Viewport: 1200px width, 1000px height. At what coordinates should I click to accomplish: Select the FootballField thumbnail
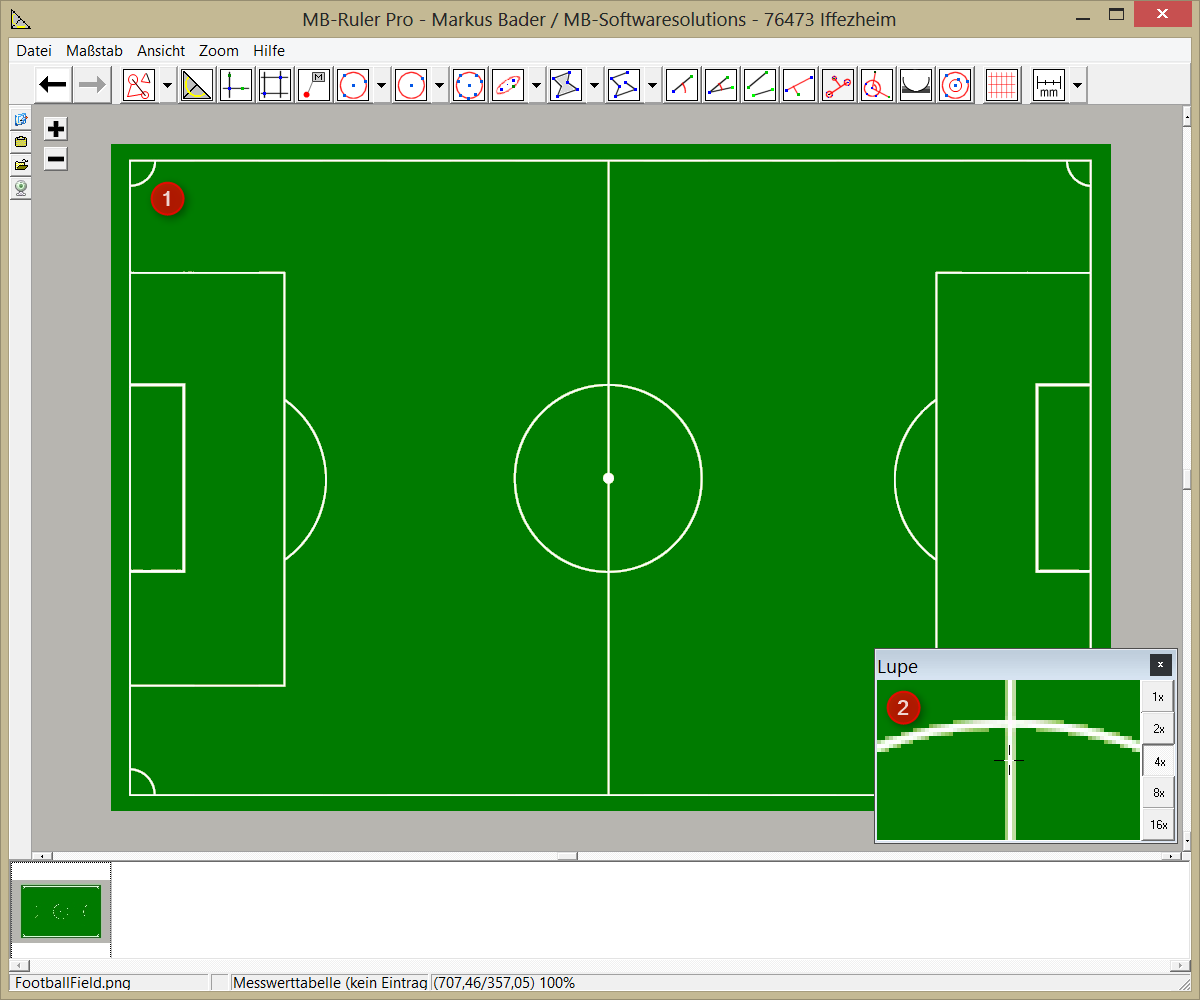pyautogui.click(x=61, y=911)
